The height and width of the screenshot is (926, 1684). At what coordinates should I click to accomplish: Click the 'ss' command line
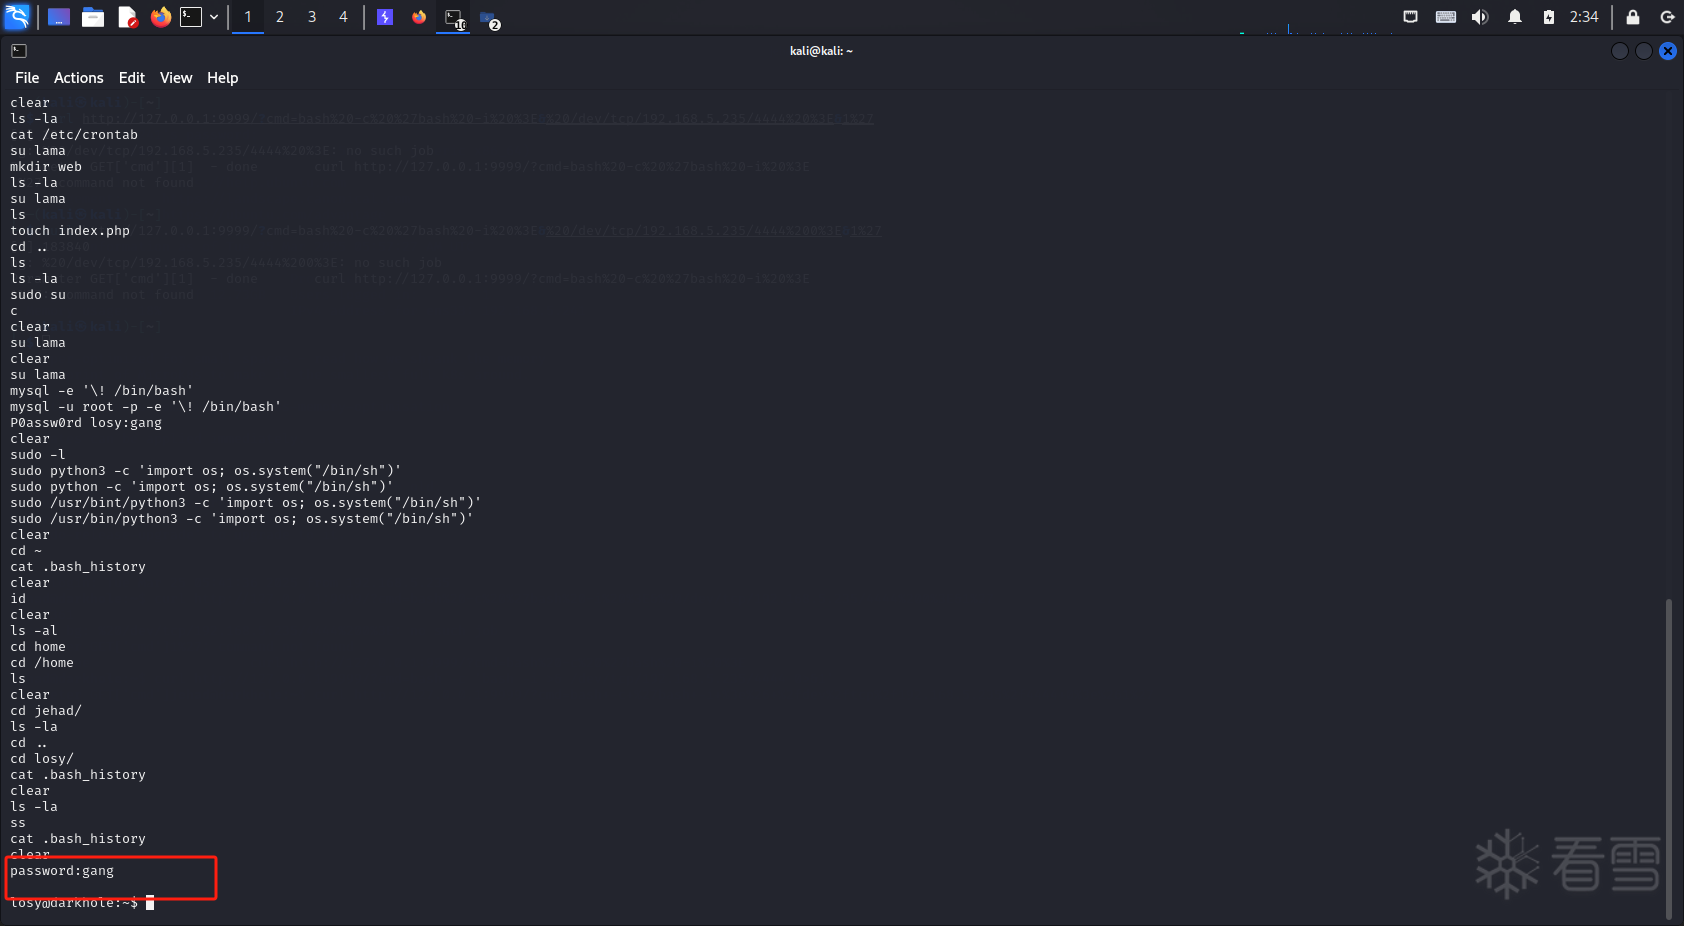18,823
